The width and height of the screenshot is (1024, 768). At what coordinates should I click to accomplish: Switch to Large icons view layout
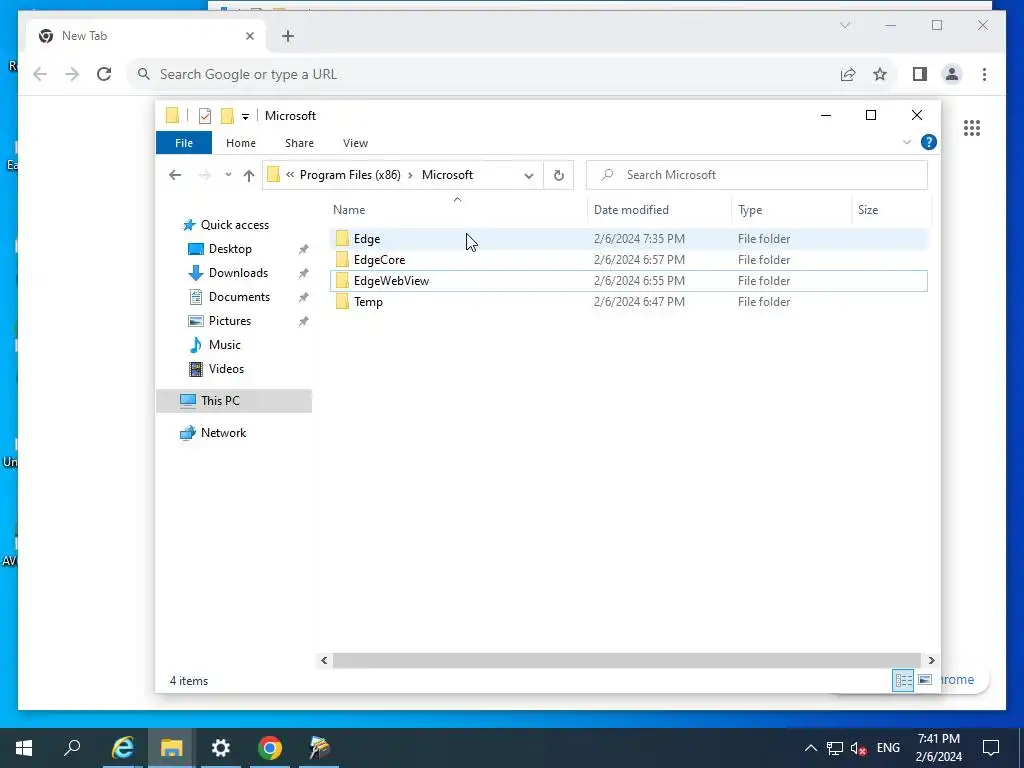click(x=924, y=680)
